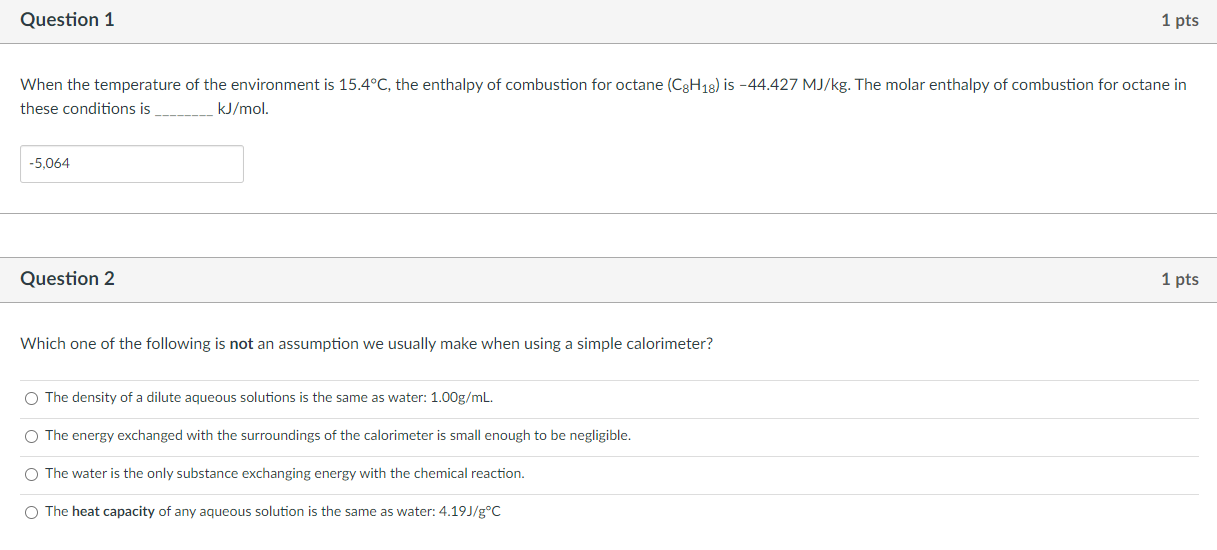Image resolution: width=1217 pixels, height=550 pixels.
Task: Click the 1 pts label for Question 2
Action: click(x=1180, y=279)
